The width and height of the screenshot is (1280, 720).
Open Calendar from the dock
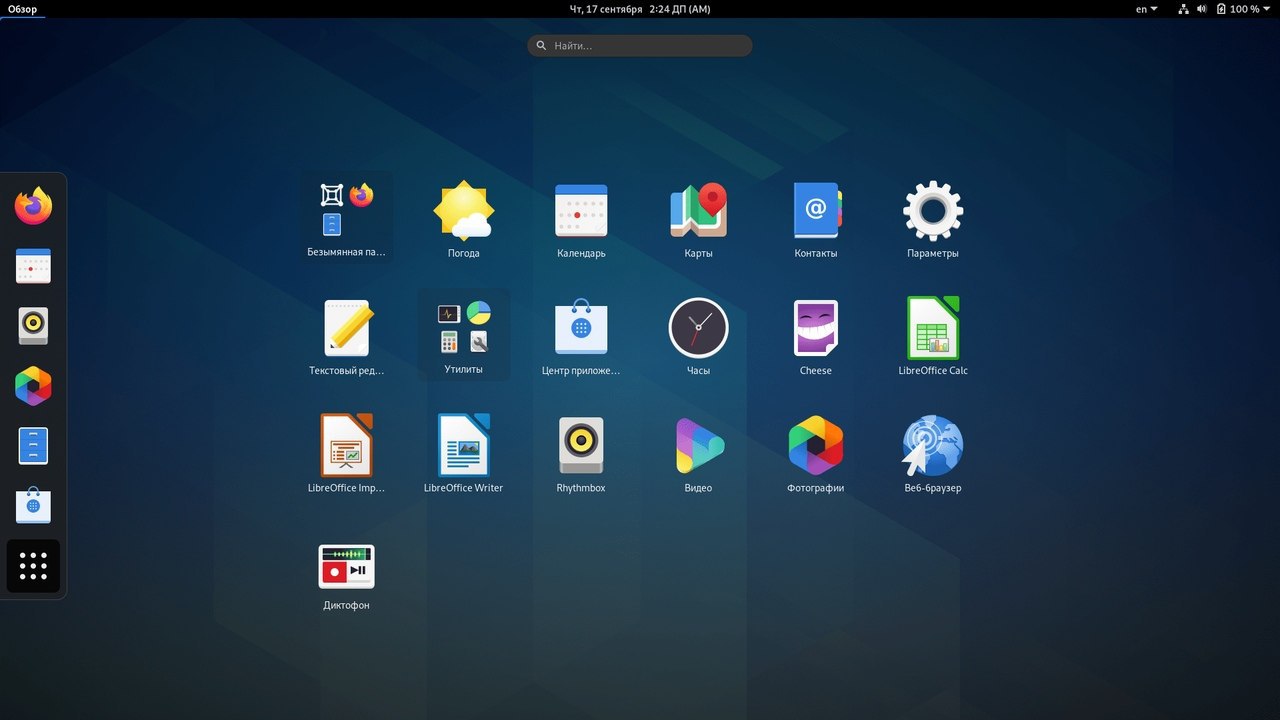33,266
